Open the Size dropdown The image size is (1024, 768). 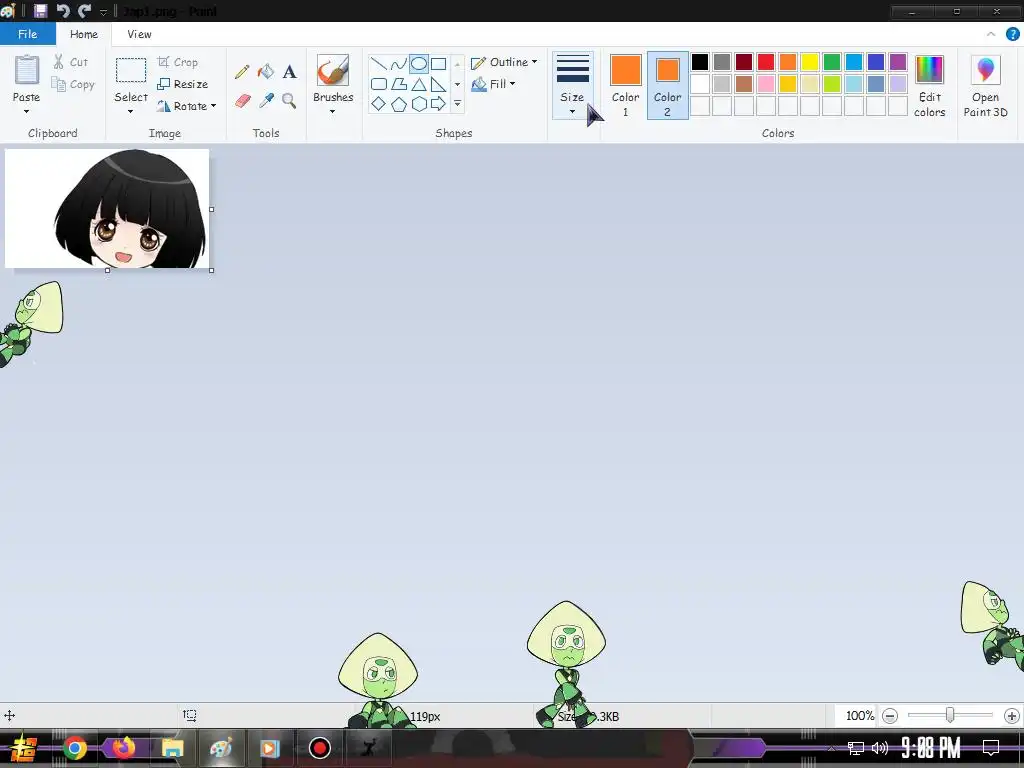(x=572, y=86)
